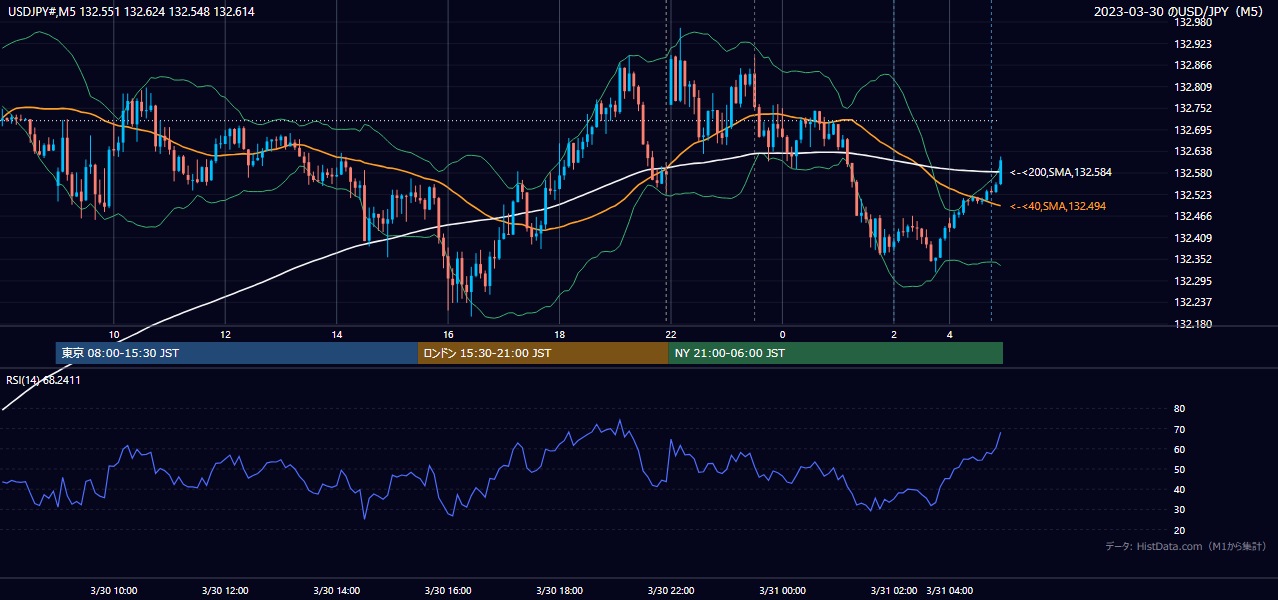Click hour label 14 under price chart

coord(337,334)
